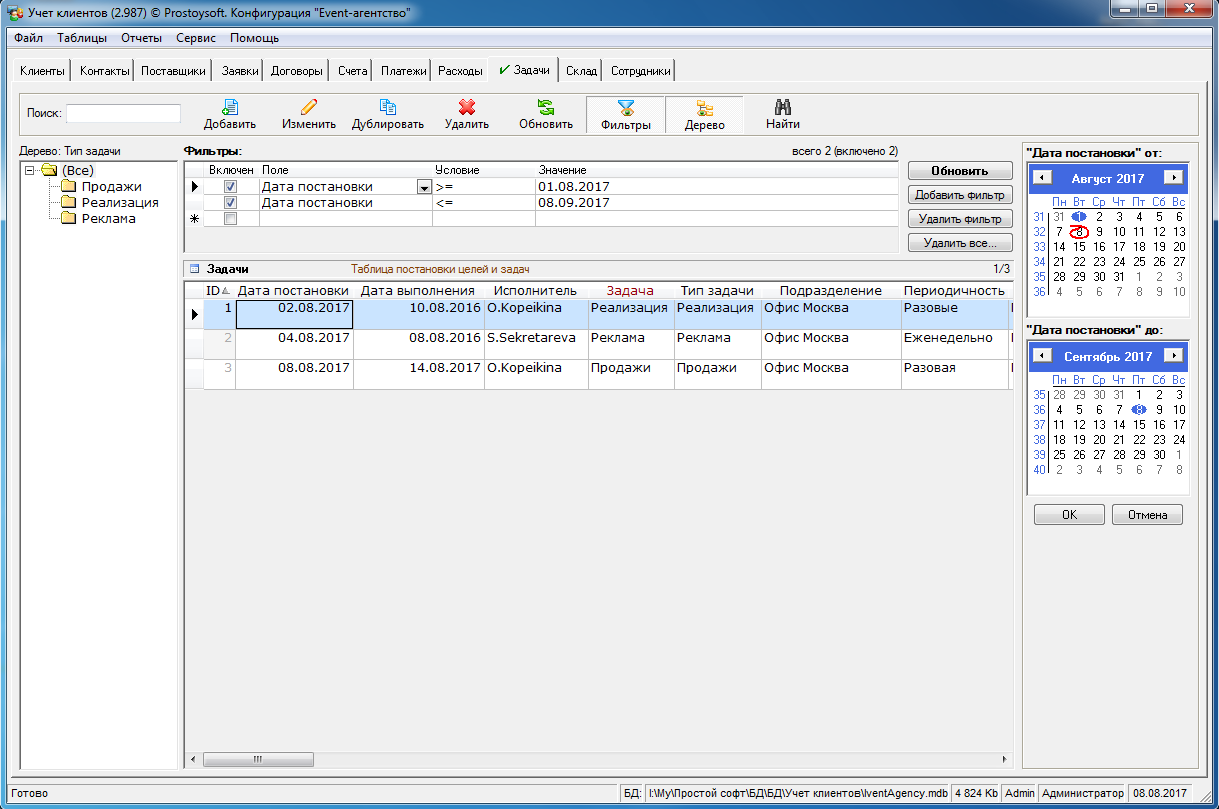
Task: Toggle the Дерево tree view icon
Action: tap(704, 108)
